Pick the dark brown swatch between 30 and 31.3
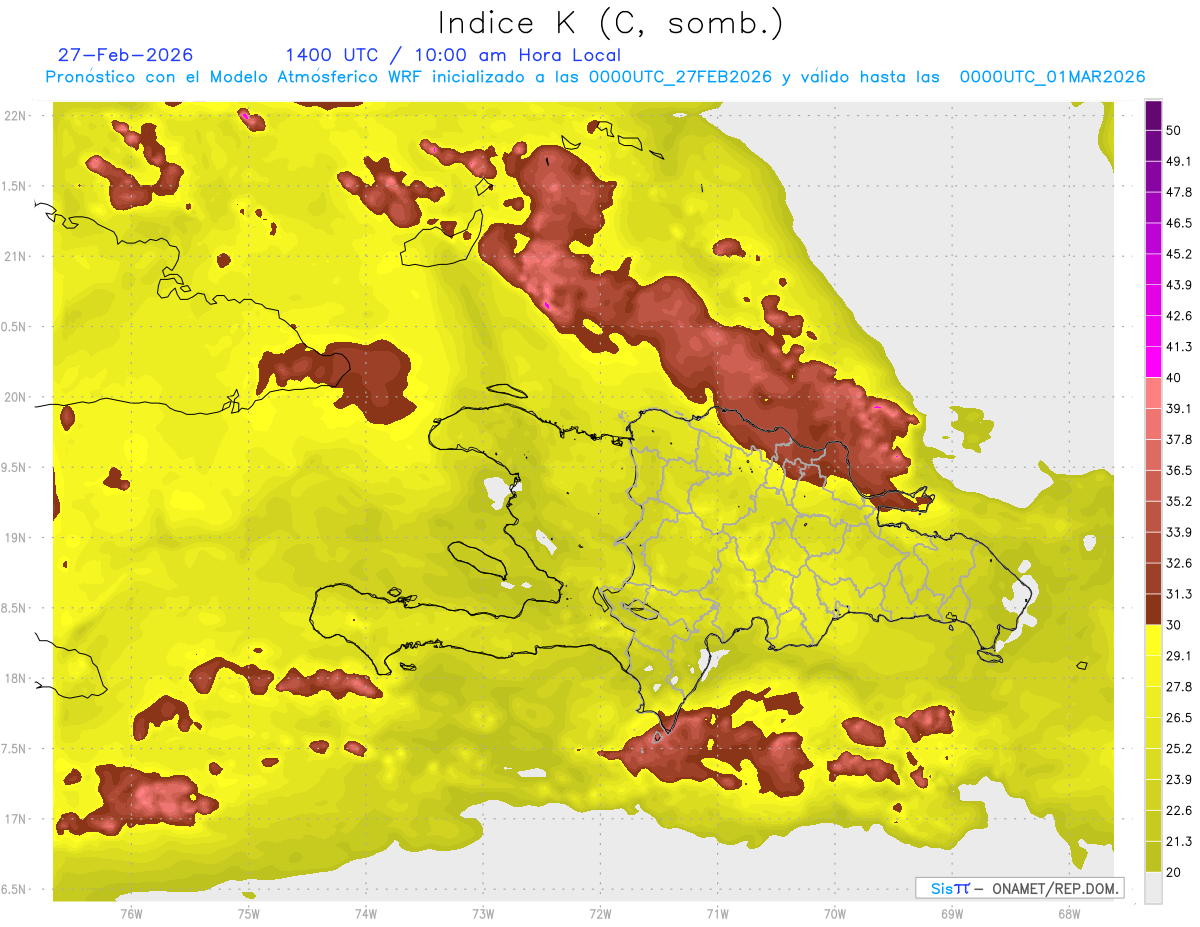 click(x=1153, y=609)
